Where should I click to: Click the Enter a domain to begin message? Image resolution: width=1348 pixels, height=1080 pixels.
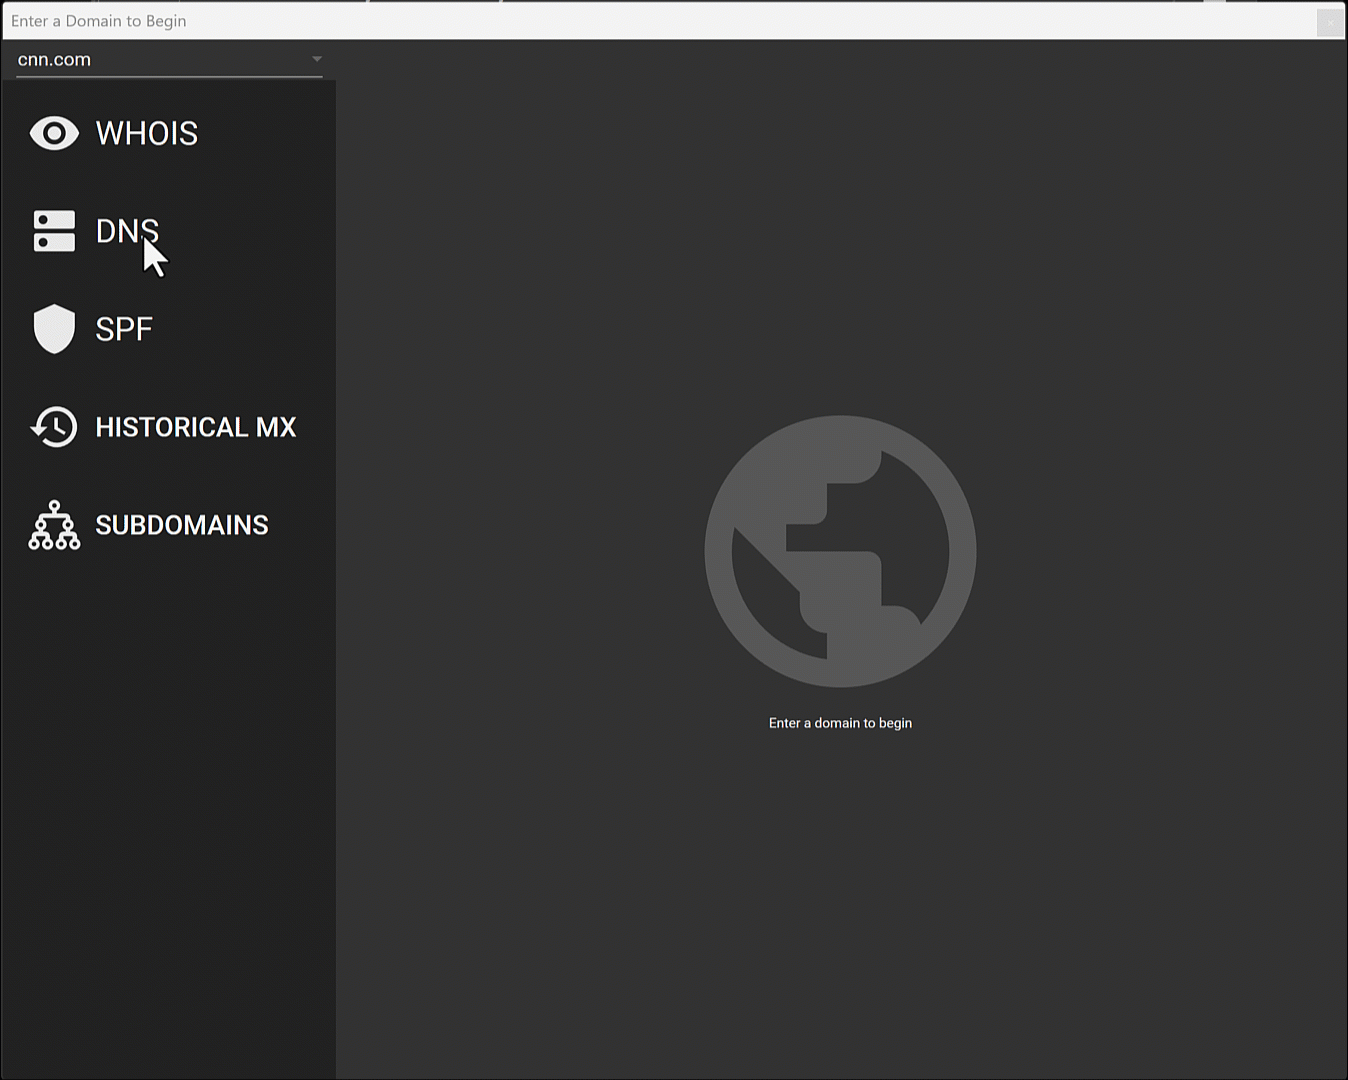coord(840,722)
